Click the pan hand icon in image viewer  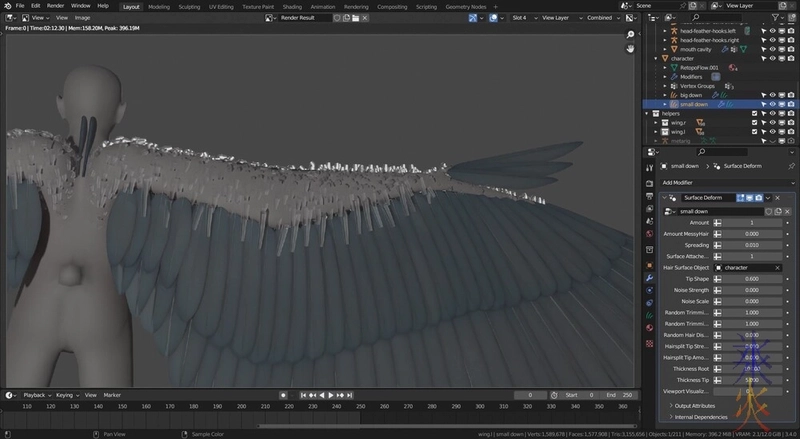coord(630,48)
